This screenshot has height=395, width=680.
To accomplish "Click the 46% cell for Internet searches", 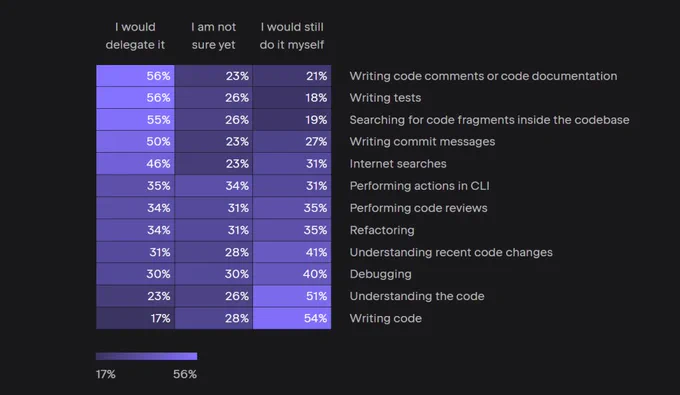I will (x=135, y=163).
